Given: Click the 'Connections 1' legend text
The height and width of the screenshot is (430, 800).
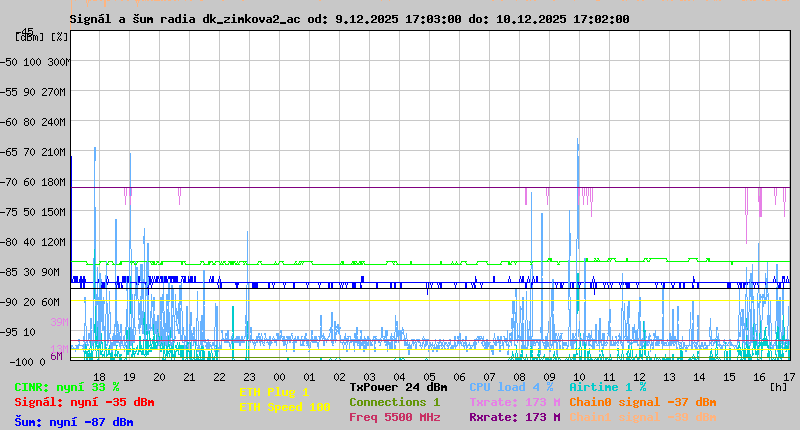Looking at the screenshot, I should (x=394, y=402).
